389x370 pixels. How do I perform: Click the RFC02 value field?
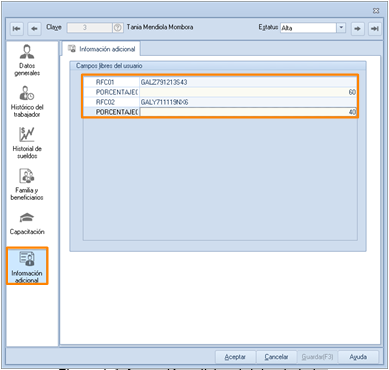(248, 102)
